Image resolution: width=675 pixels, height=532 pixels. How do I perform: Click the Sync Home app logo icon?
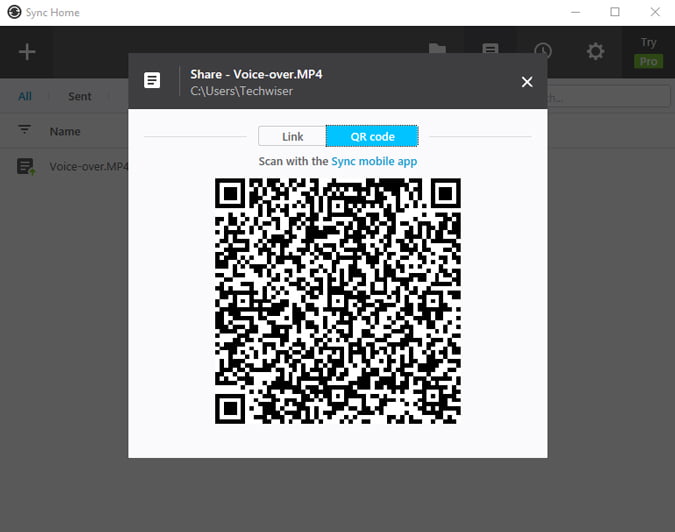pyautogui.click(x=14, y=12)
